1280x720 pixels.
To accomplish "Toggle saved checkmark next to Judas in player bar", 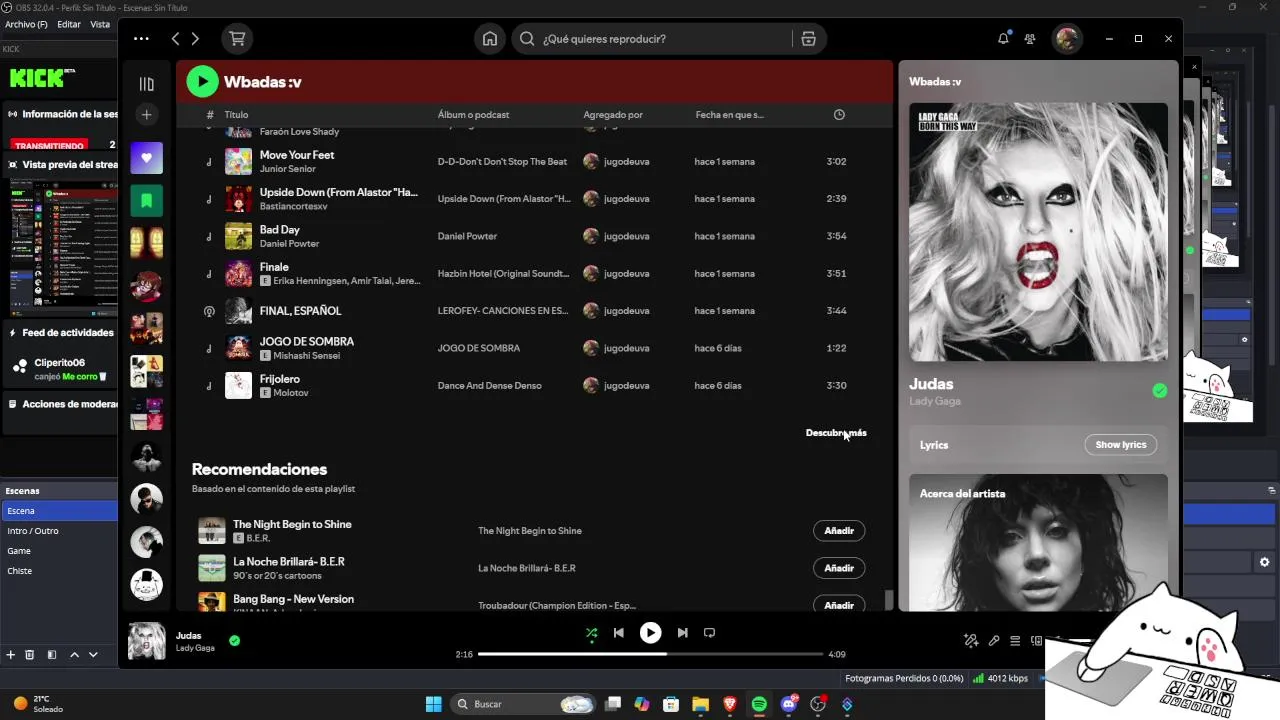I will [x=234, y=641].
